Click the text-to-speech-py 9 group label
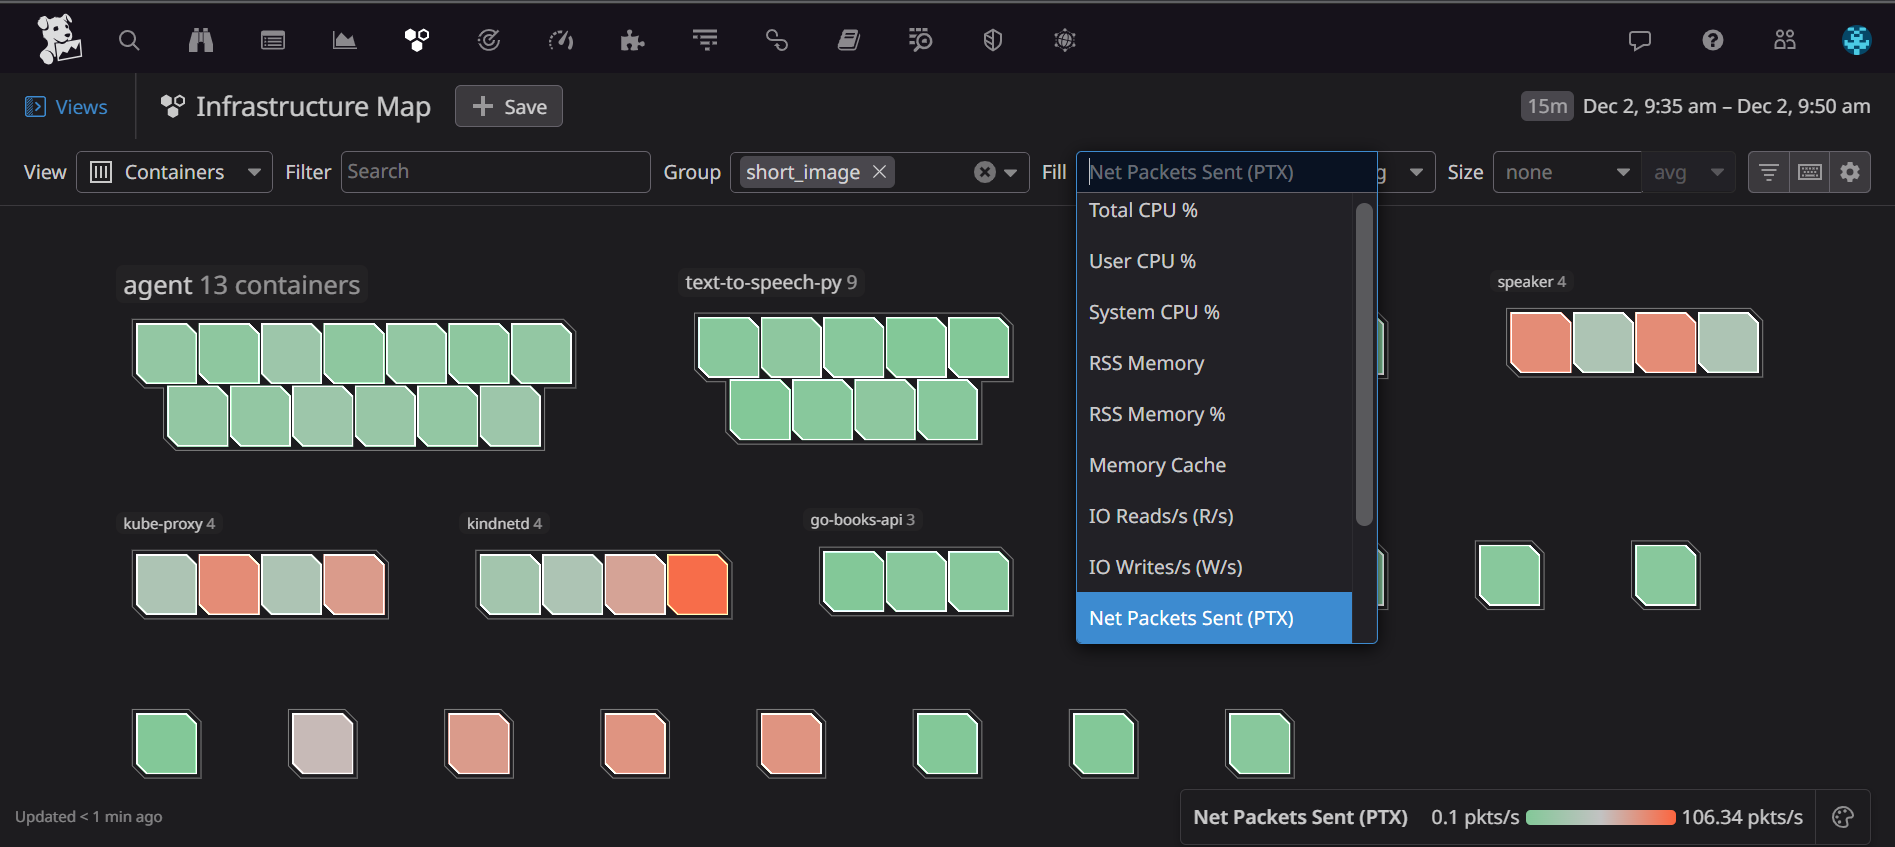The image size is (1895, 847). (x=771, y=282)
